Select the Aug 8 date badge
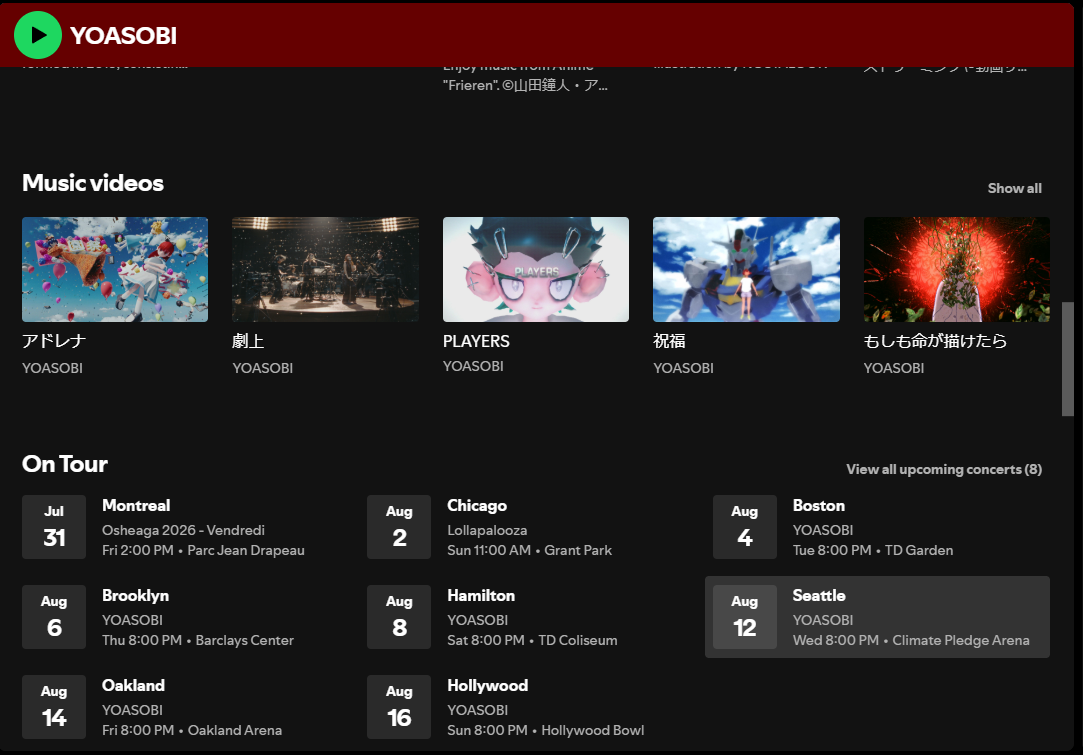The width and height of the screenshot is (1083, 755). tap(399, 617)
